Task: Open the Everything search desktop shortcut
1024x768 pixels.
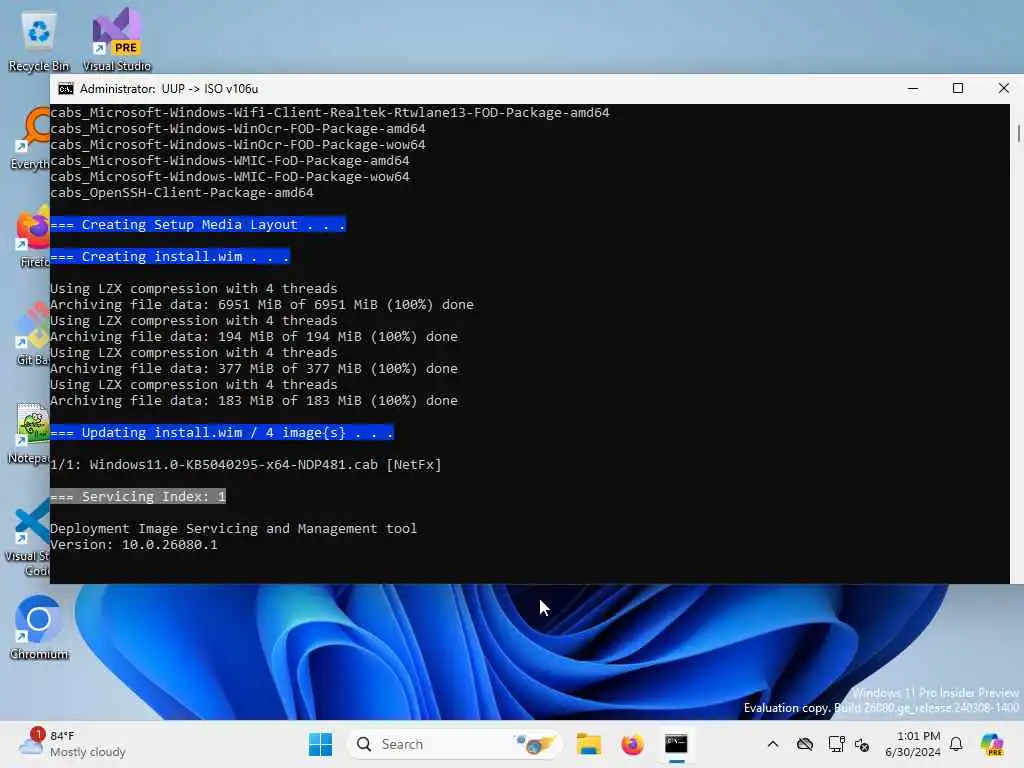Action: 30,138
